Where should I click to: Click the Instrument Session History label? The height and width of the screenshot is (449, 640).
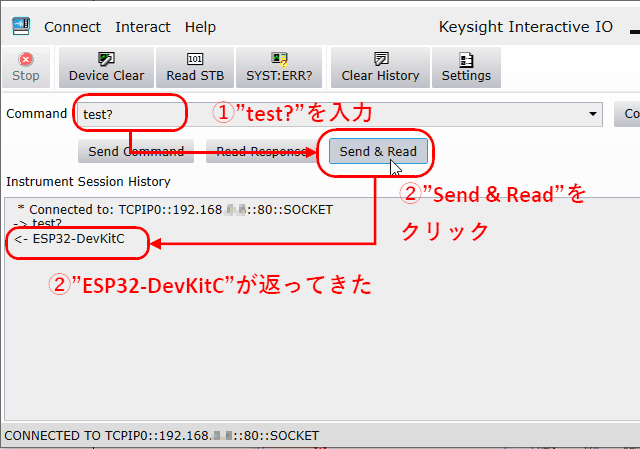[88, 181]
